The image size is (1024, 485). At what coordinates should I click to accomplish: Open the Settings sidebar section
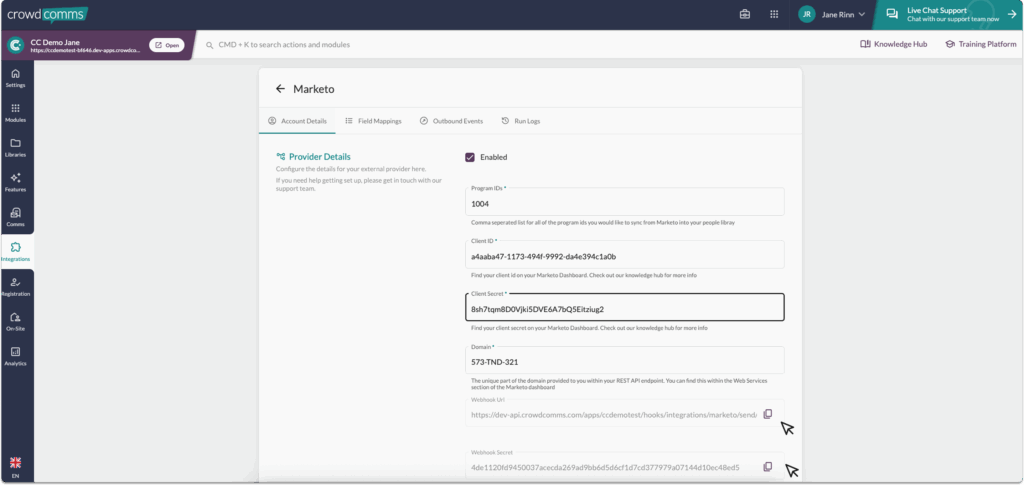click(x=16, y=78)
